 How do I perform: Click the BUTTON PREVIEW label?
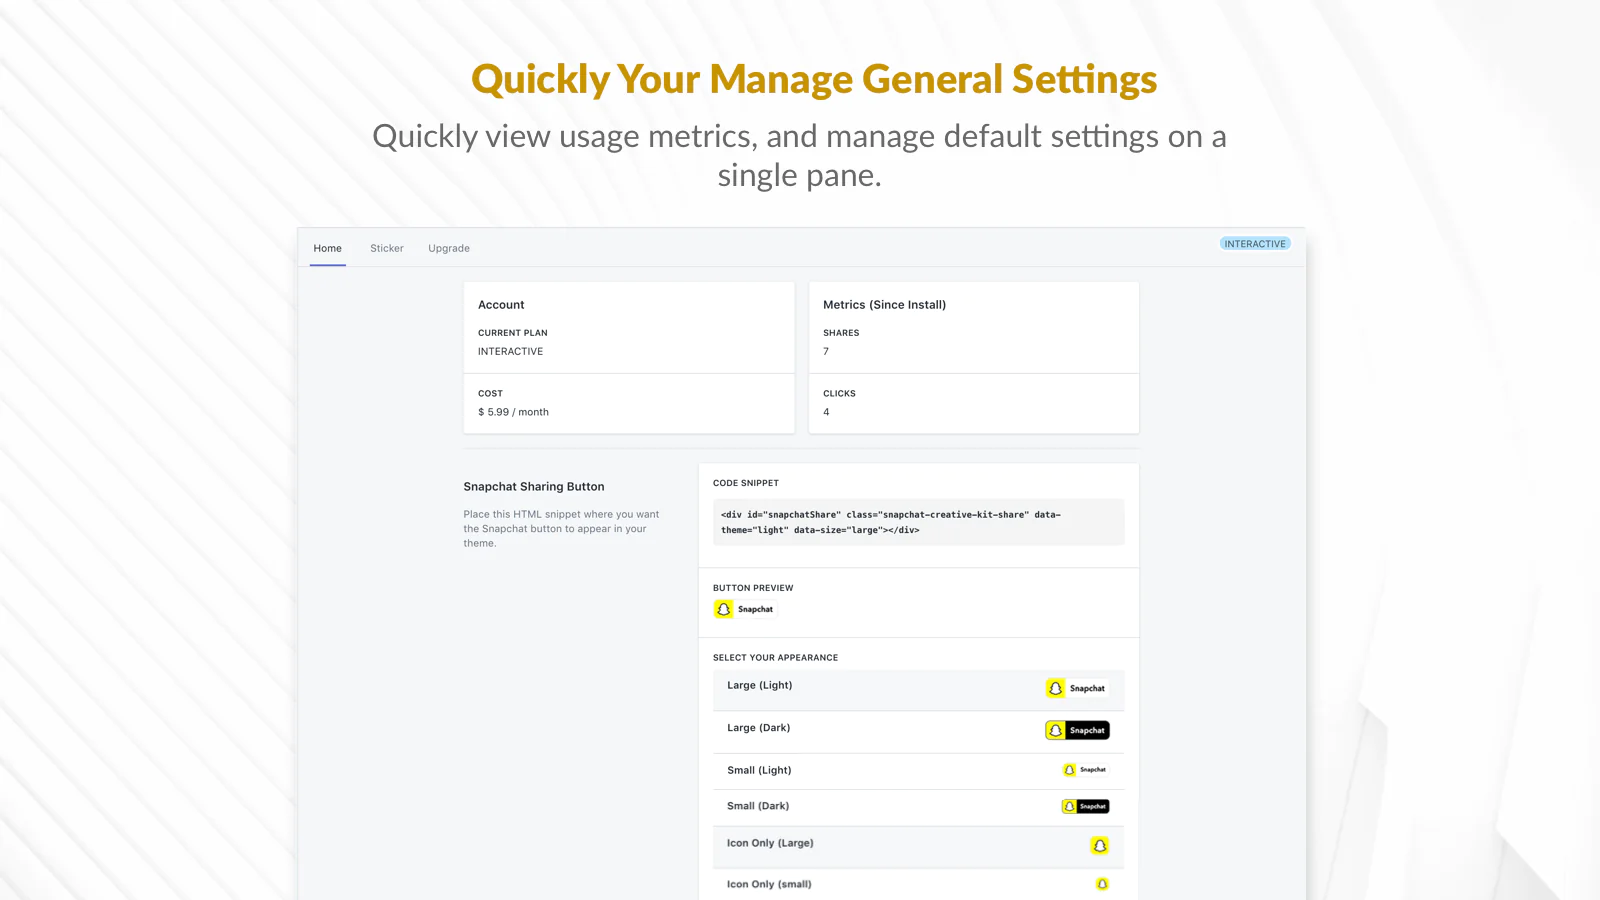point(753,588)
